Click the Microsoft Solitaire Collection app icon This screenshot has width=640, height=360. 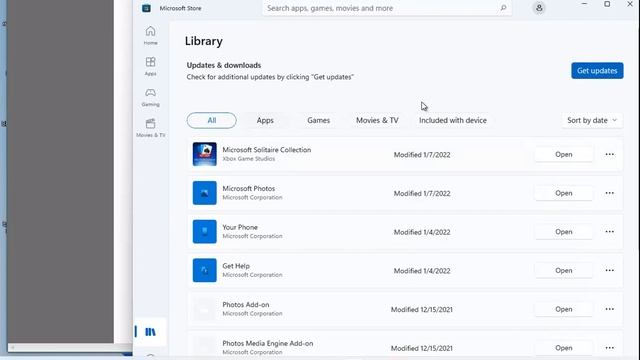pos(204,154)
